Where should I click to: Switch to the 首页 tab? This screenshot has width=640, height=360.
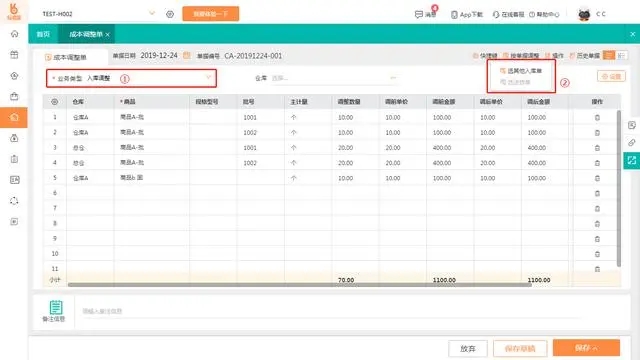click(x=43, y=34)
